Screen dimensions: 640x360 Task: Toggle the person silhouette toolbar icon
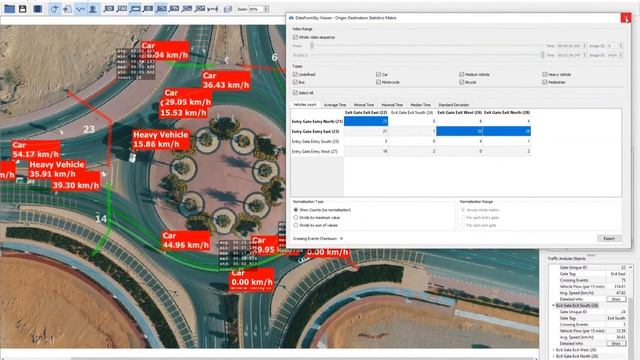pyautogui.click(x=93, y=9)
